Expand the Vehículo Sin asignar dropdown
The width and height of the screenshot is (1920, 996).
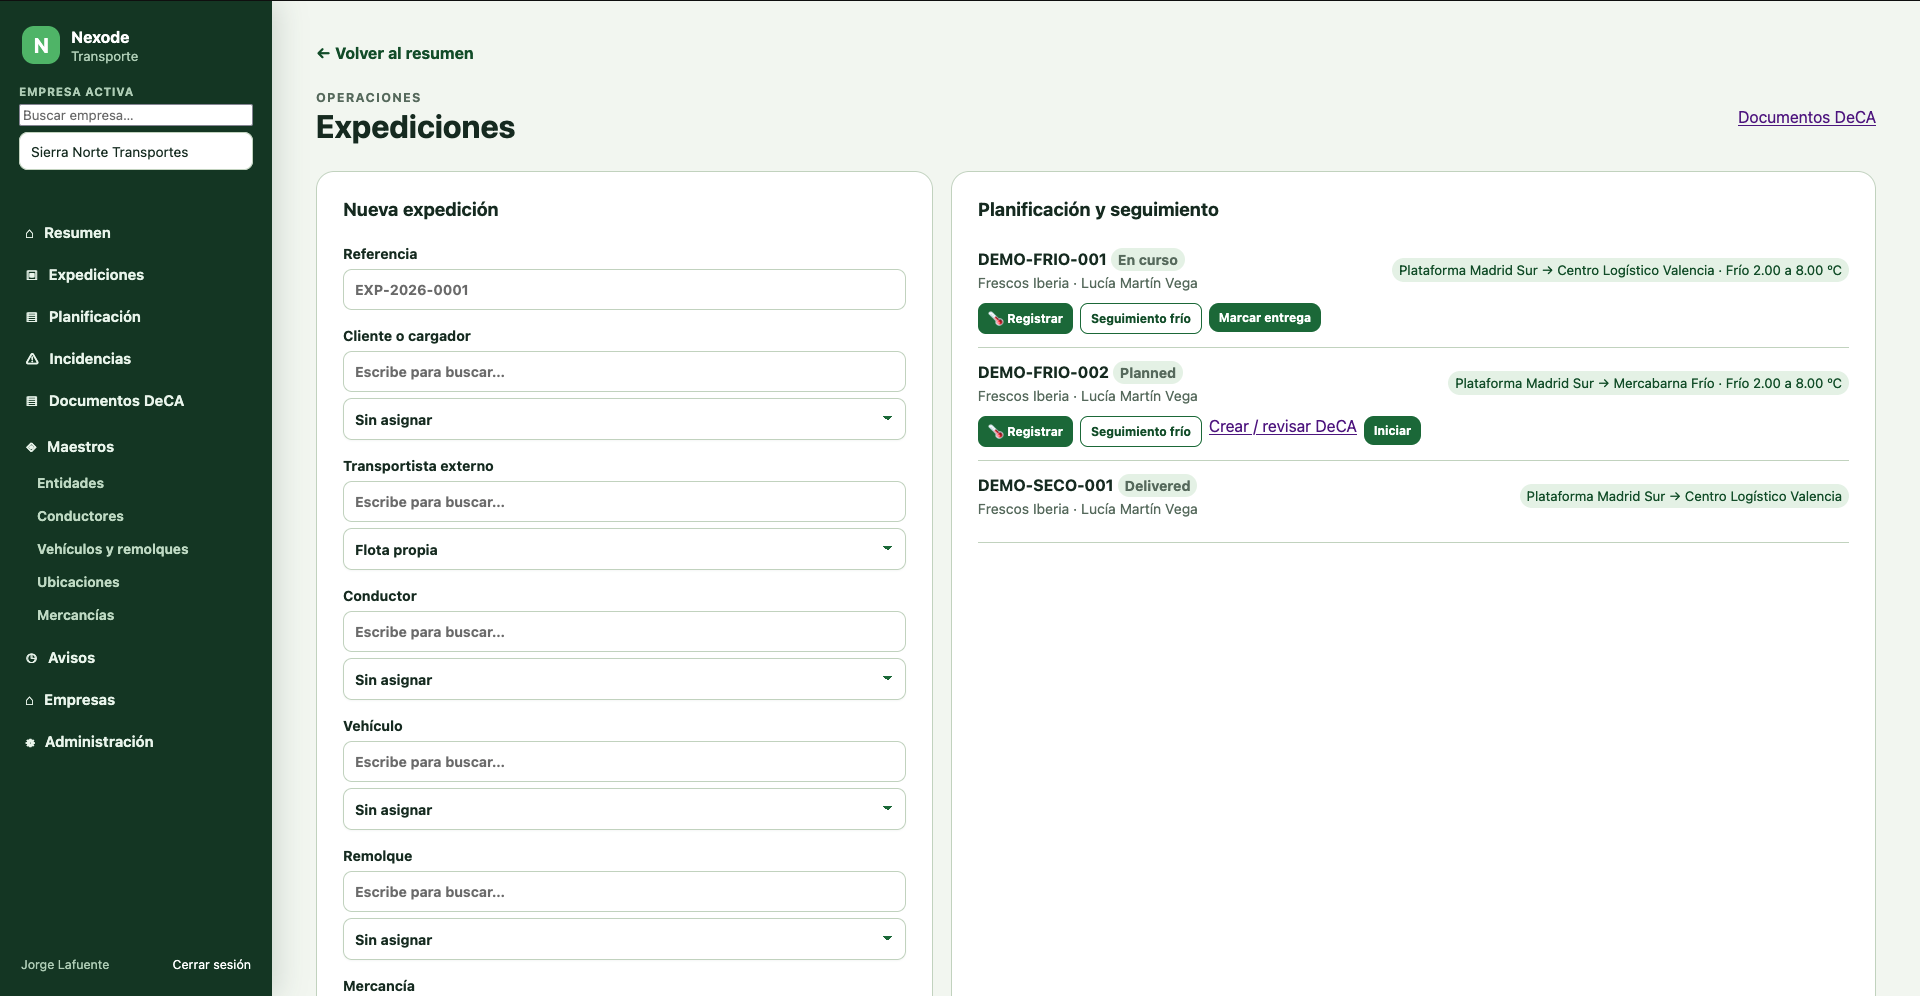624,809
